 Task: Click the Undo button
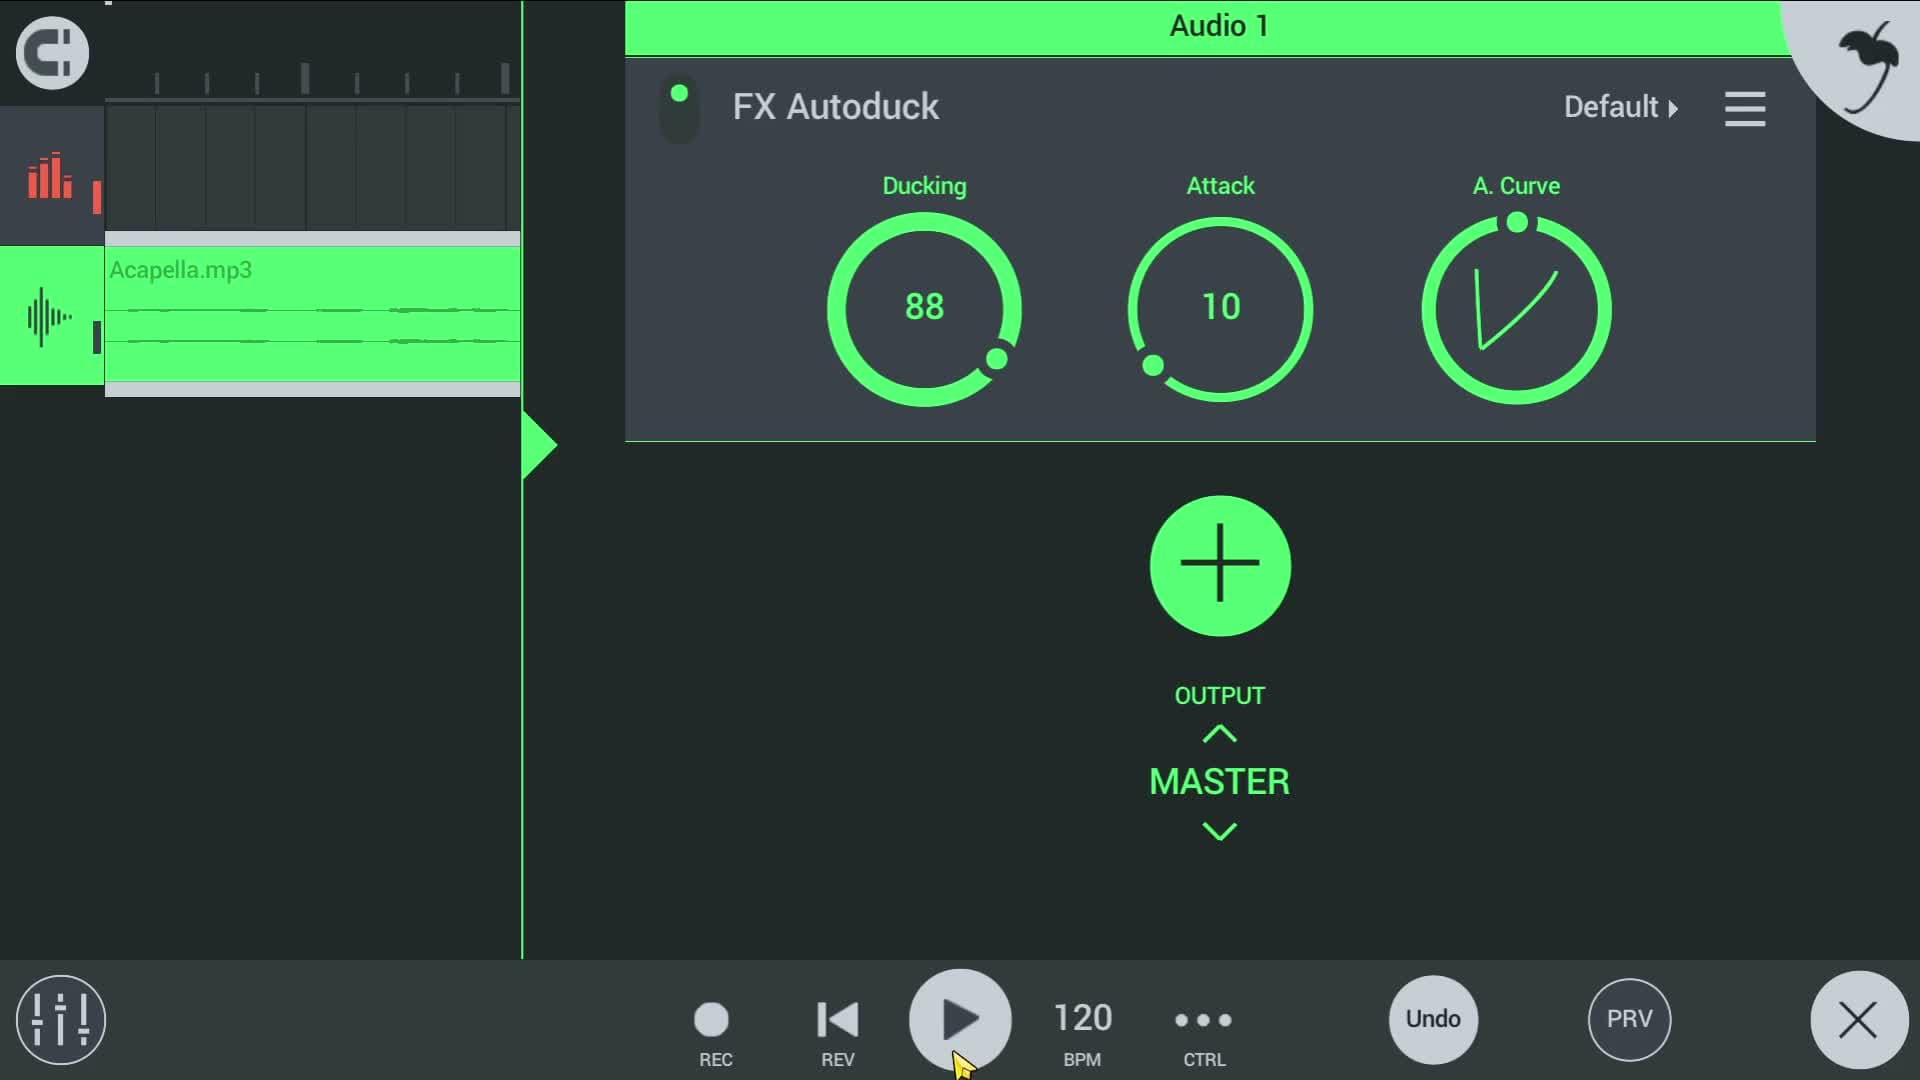point(1433,1019)
